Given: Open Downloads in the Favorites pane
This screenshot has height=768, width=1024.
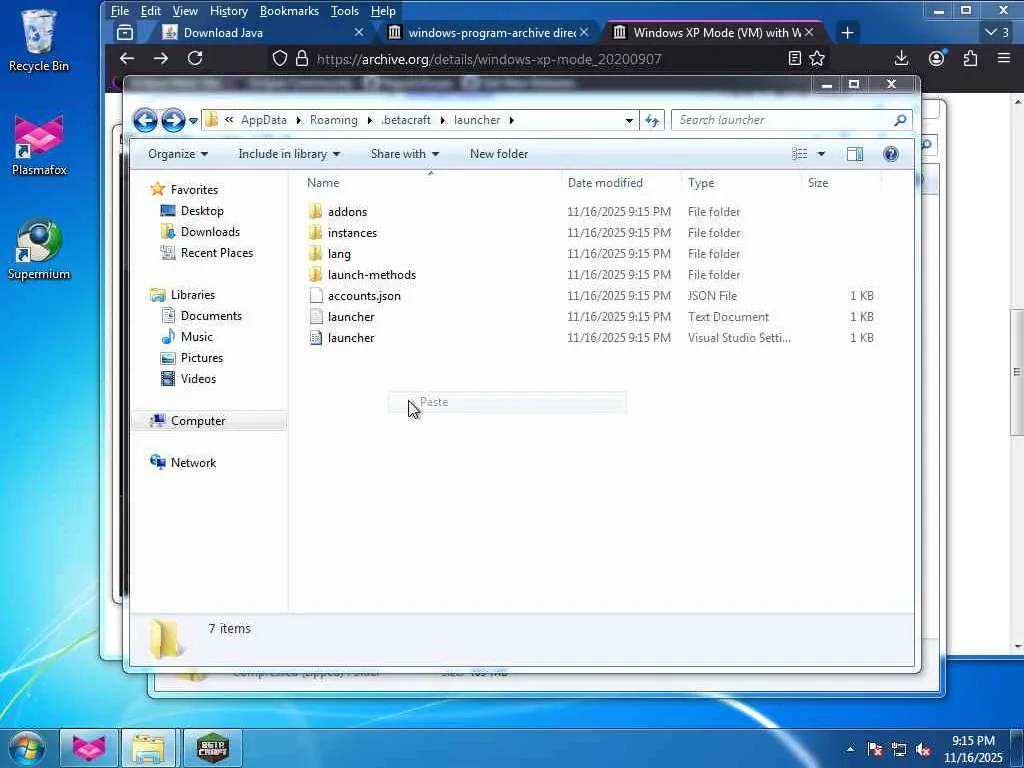Looking at the screenshot, I should [210, 232].
